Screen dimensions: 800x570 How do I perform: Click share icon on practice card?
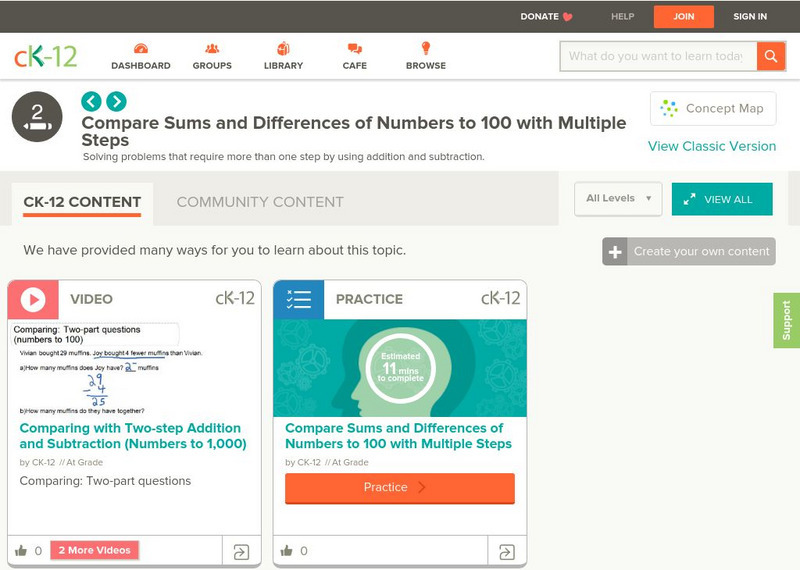[507, 552]
